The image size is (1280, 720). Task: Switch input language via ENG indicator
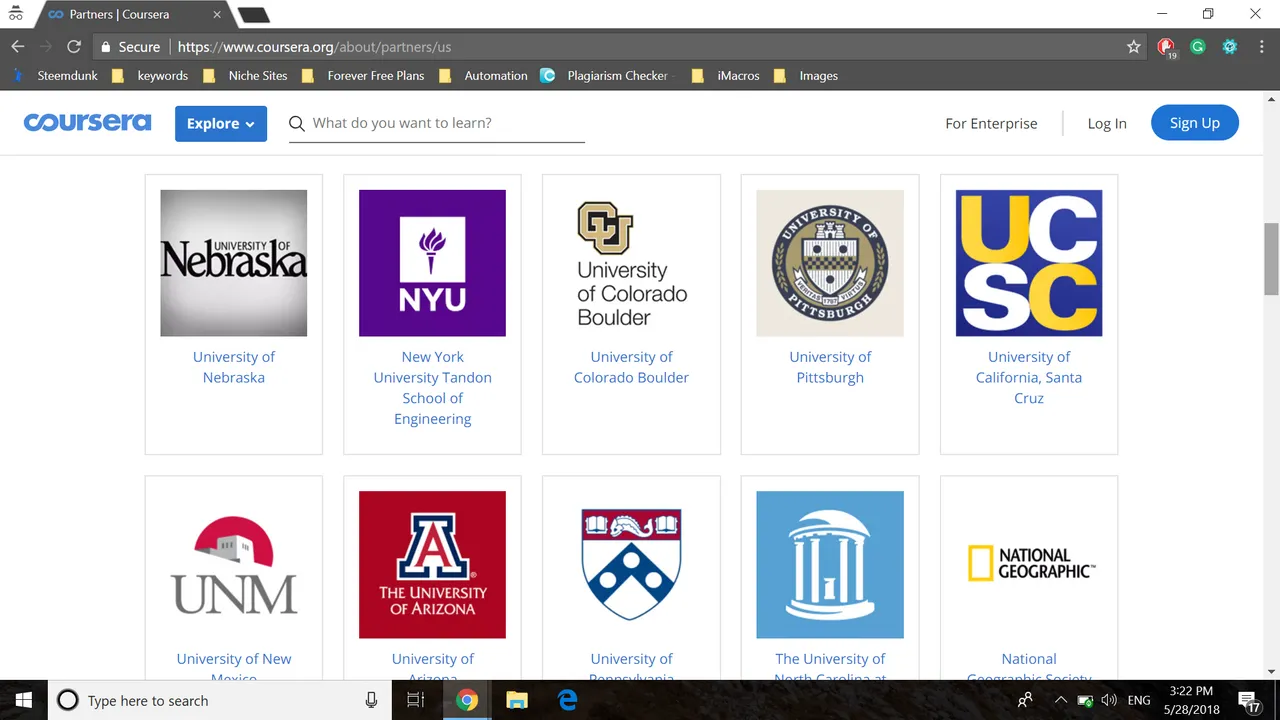point(1139,701)
